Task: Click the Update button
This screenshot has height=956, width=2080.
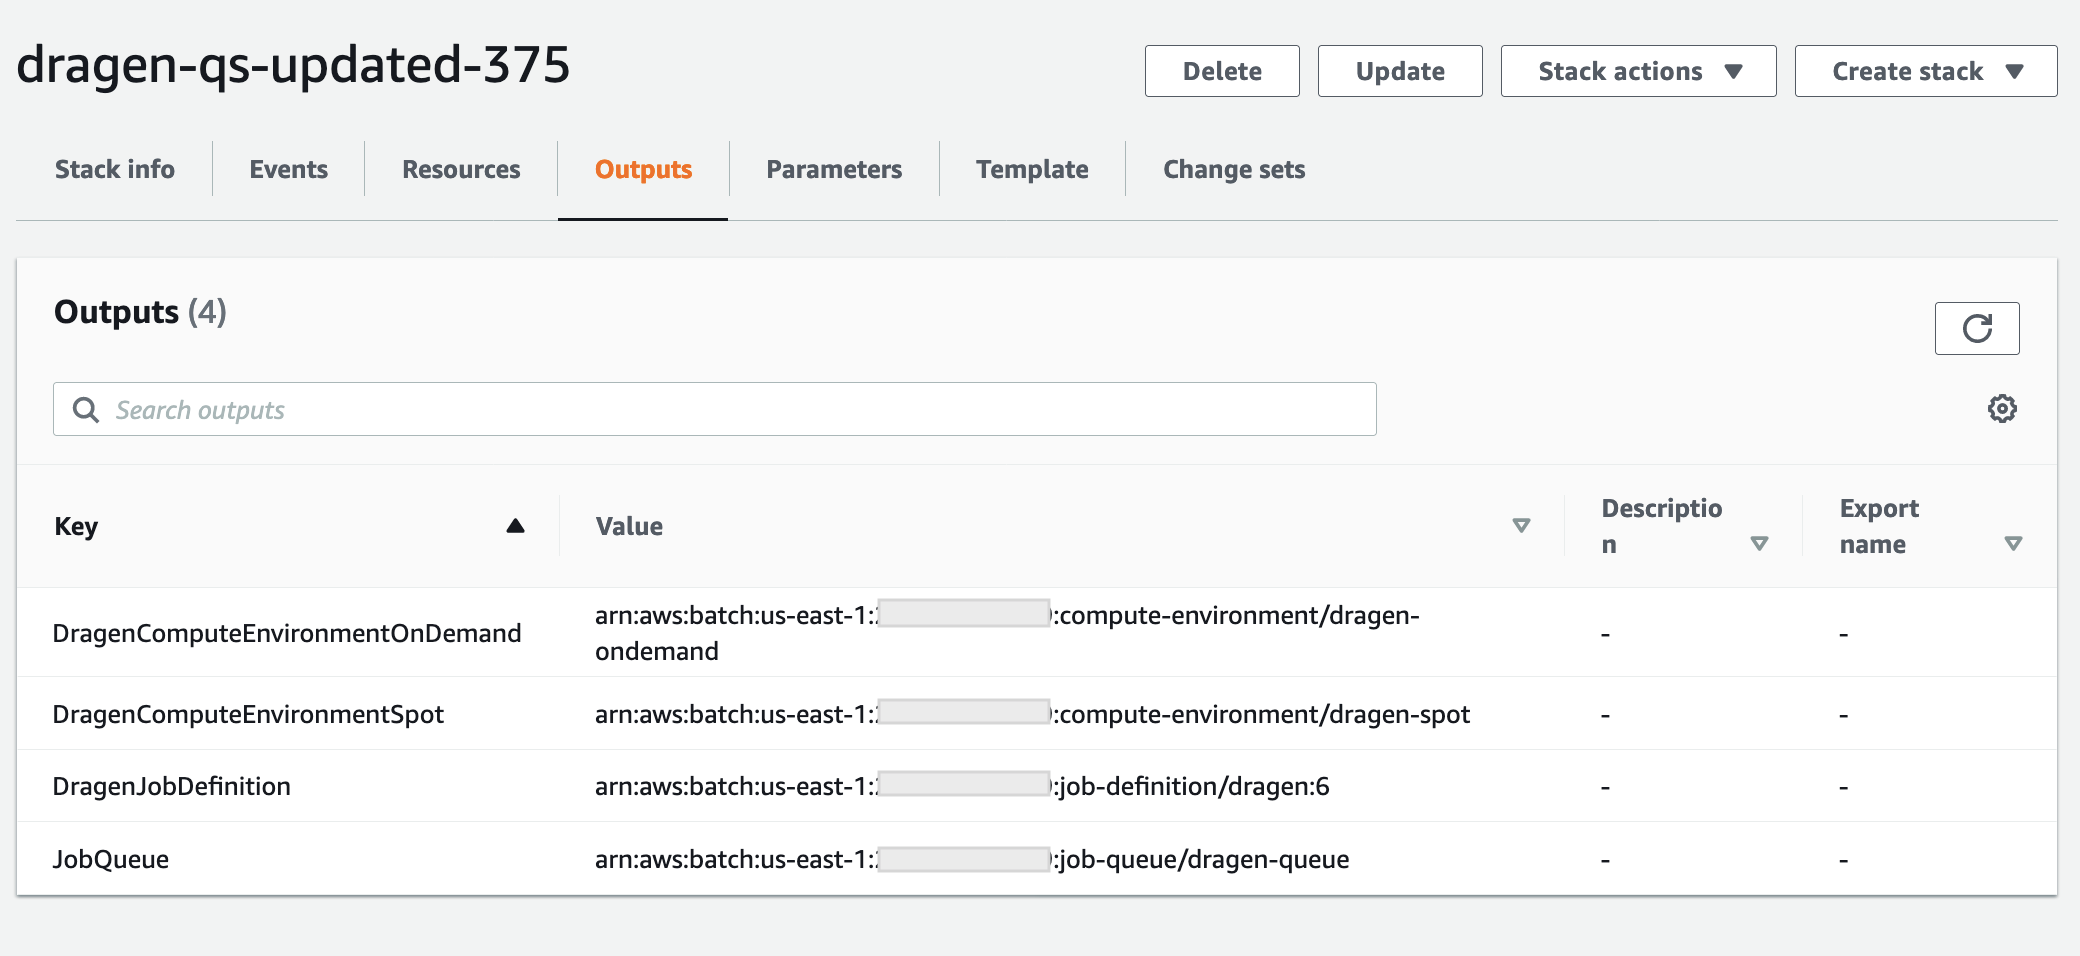Action: (x=1400, y=71)
